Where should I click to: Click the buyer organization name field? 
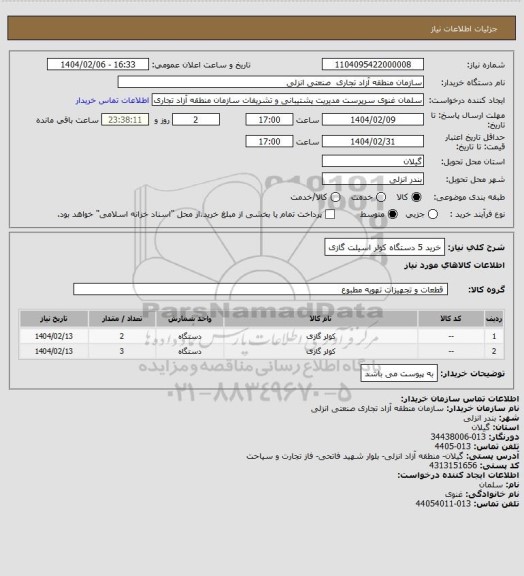point(270,82)
